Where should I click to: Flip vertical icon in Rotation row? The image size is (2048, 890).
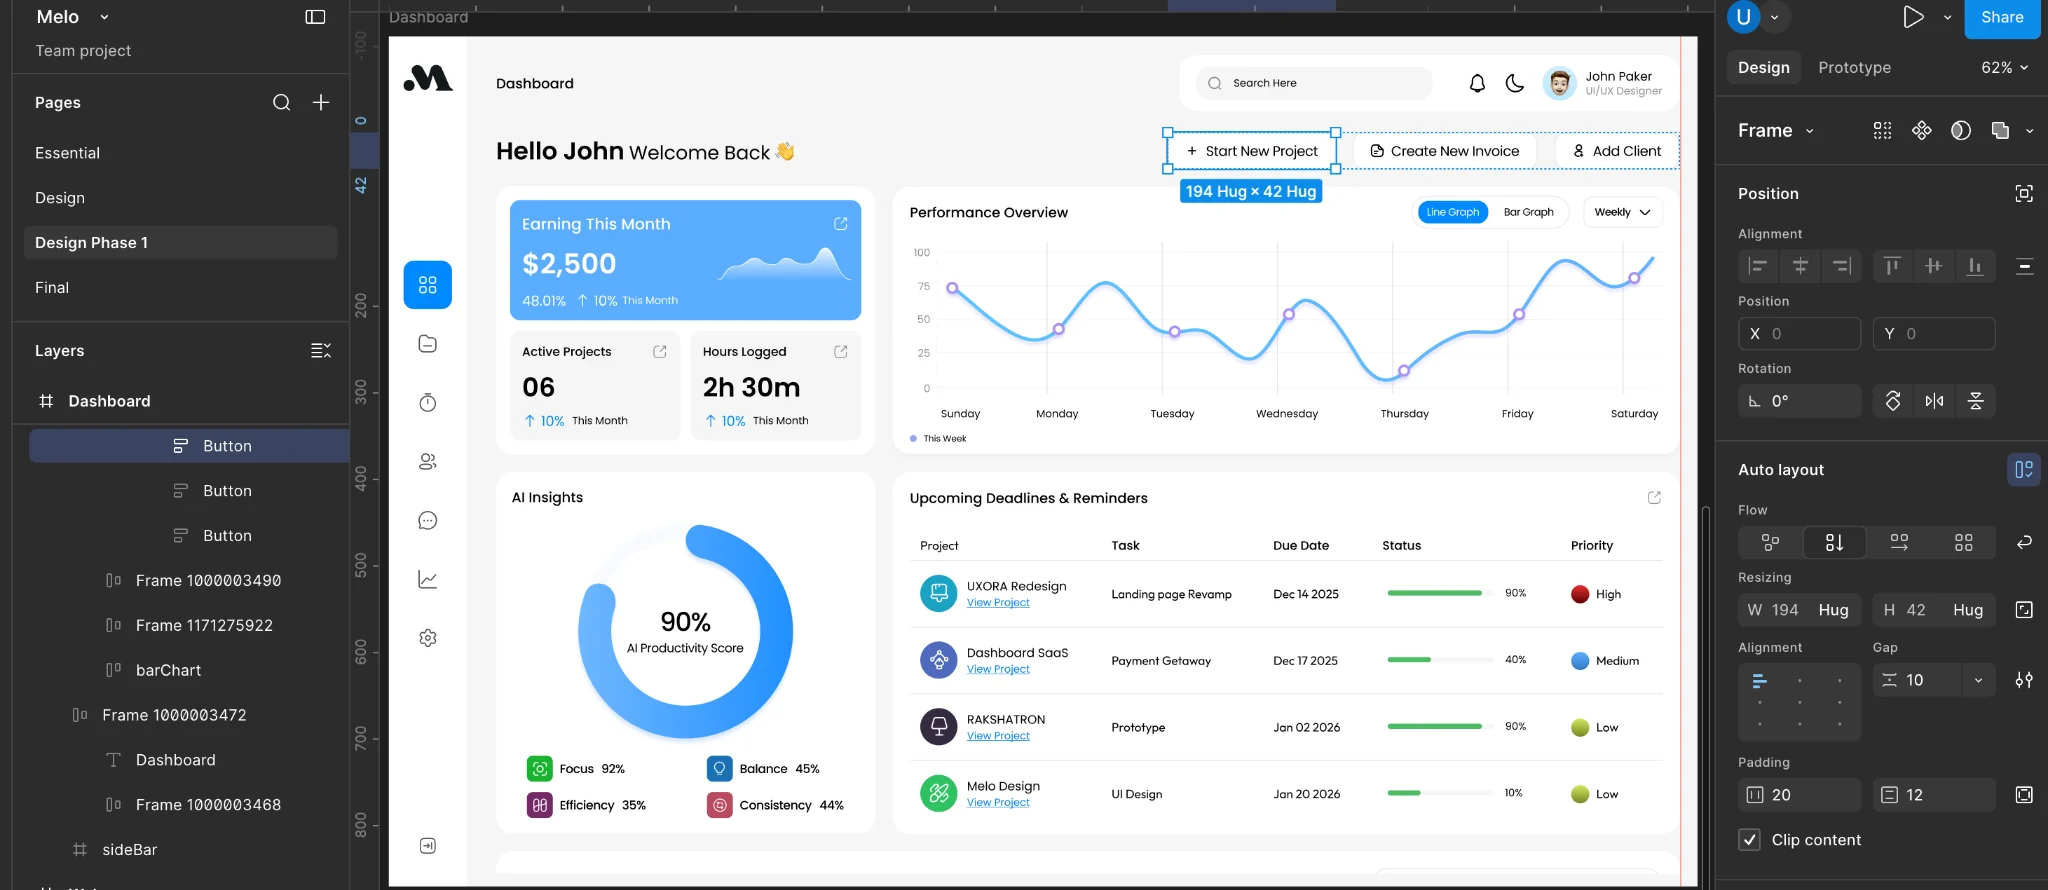[x=1976, y=401]
